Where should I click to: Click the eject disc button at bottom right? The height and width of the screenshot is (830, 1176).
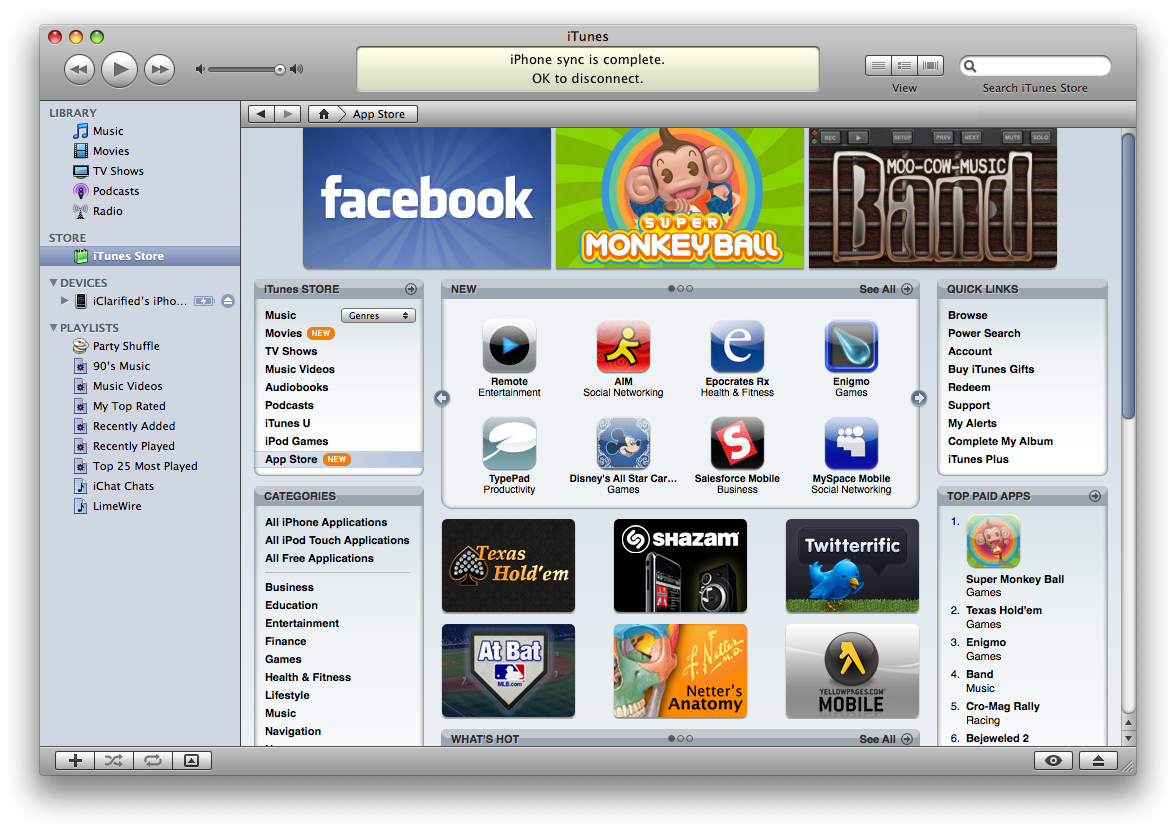pyautogui.click(x=1098, y=760)
